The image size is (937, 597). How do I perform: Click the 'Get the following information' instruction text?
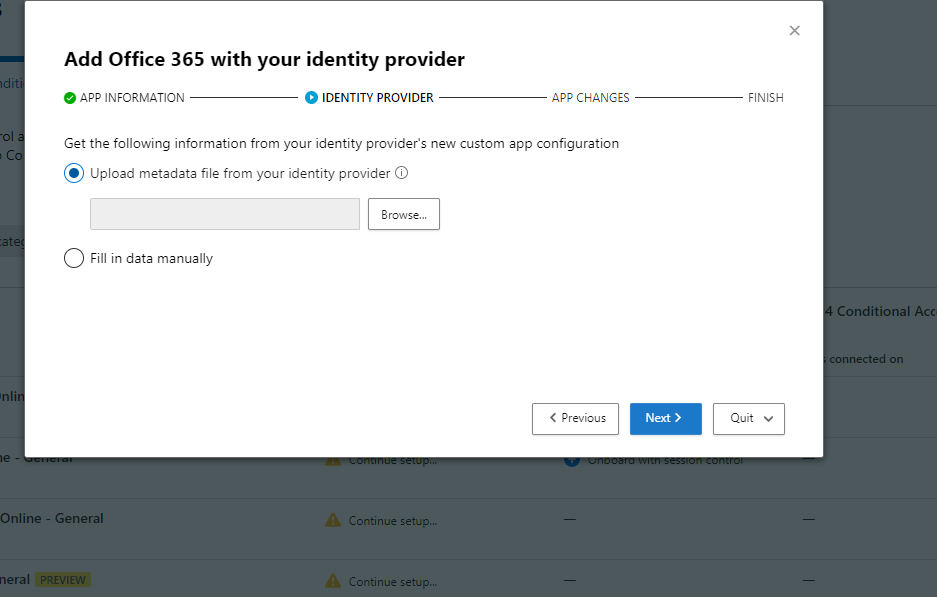click(x=341, y=143)
